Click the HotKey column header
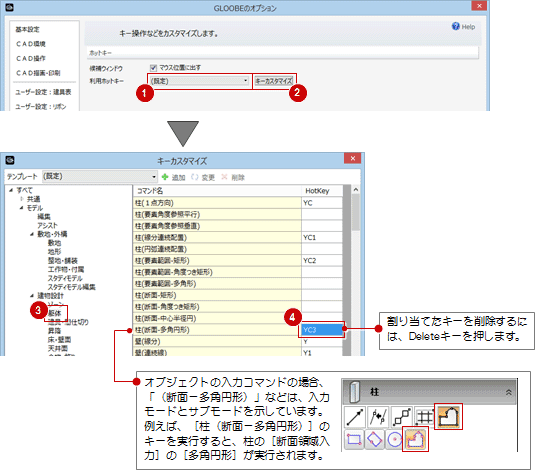 pos(322,191)
